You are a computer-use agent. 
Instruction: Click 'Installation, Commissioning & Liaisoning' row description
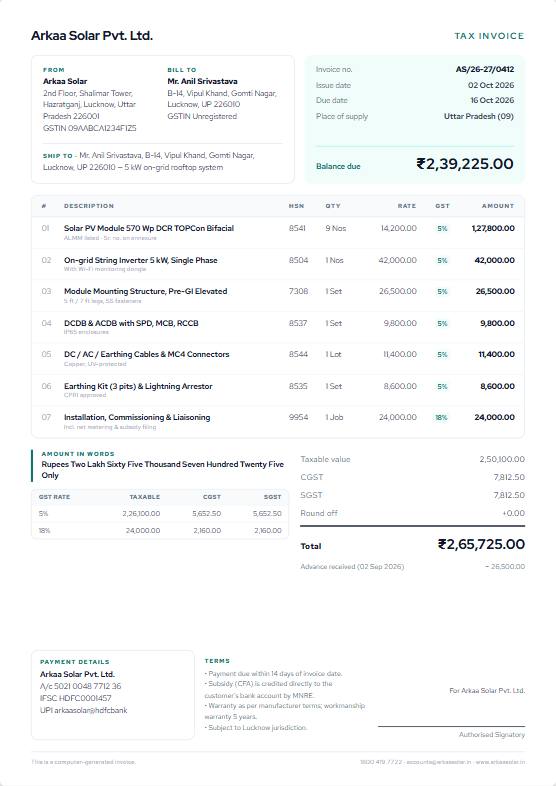(137, 418)
